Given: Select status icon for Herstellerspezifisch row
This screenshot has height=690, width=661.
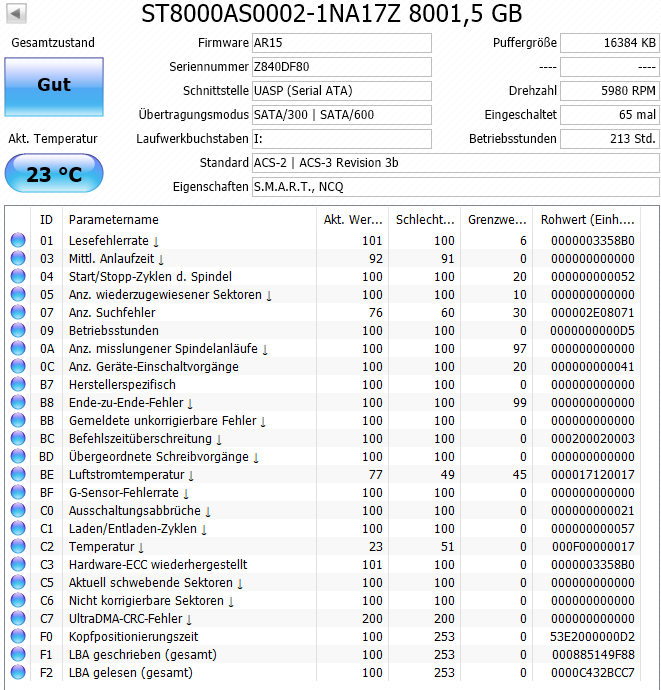Looking at the screenshot, I should [18, 384].
